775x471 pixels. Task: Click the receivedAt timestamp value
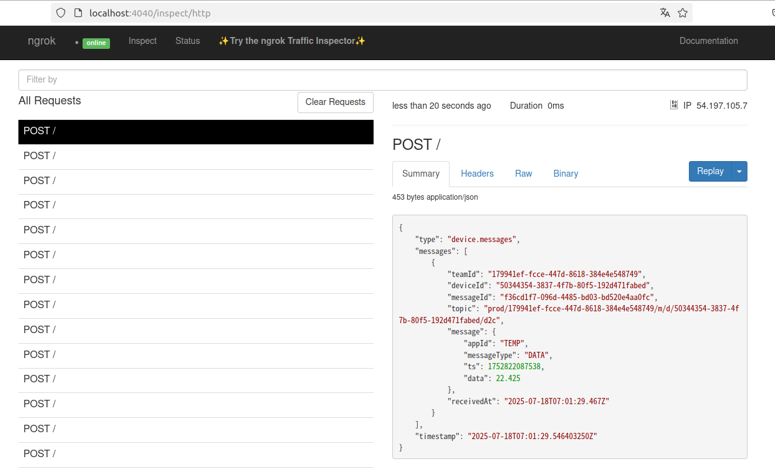click(557, 401)
